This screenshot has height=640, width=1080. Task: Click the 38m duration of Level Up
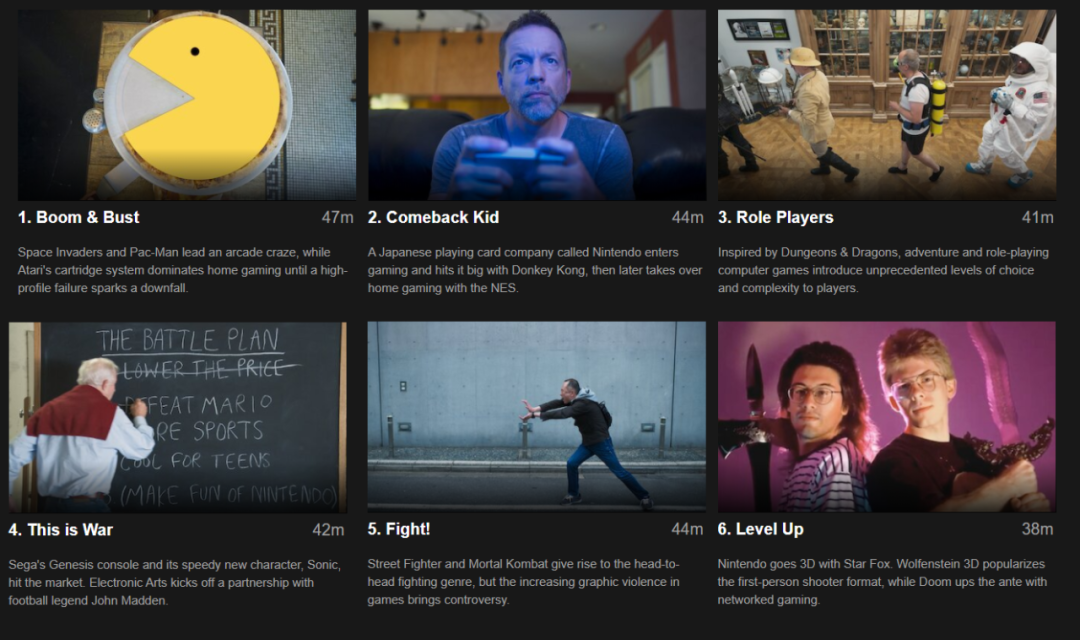pos(1037,529)
